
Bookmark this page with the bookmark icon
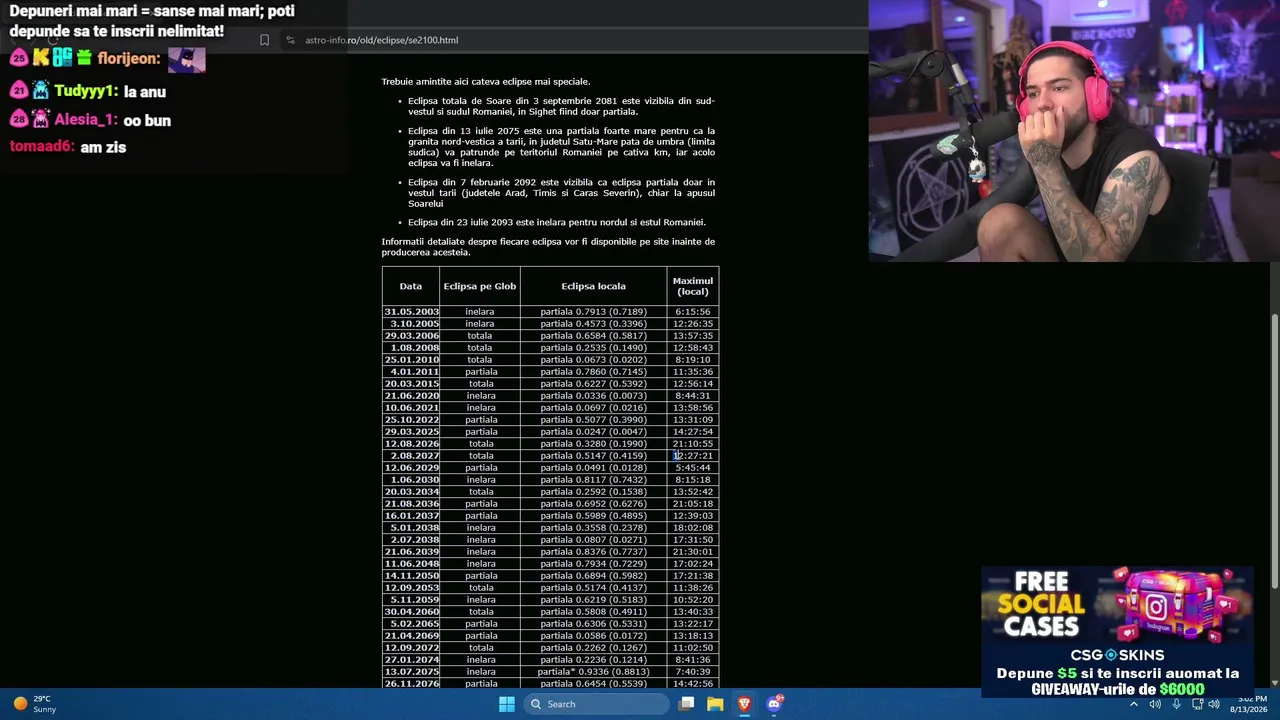click(264, 40)
